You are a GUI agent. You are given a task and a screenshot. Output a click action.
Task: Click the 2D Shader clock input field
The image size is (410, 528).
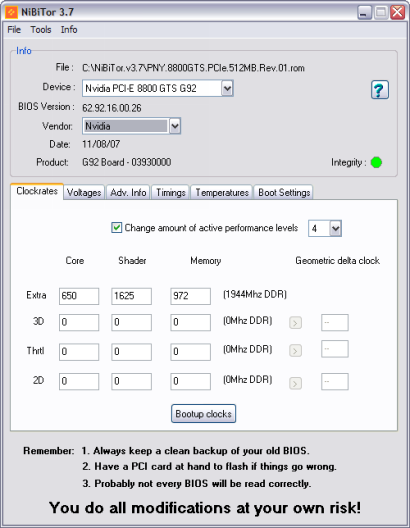coord(131,382)
